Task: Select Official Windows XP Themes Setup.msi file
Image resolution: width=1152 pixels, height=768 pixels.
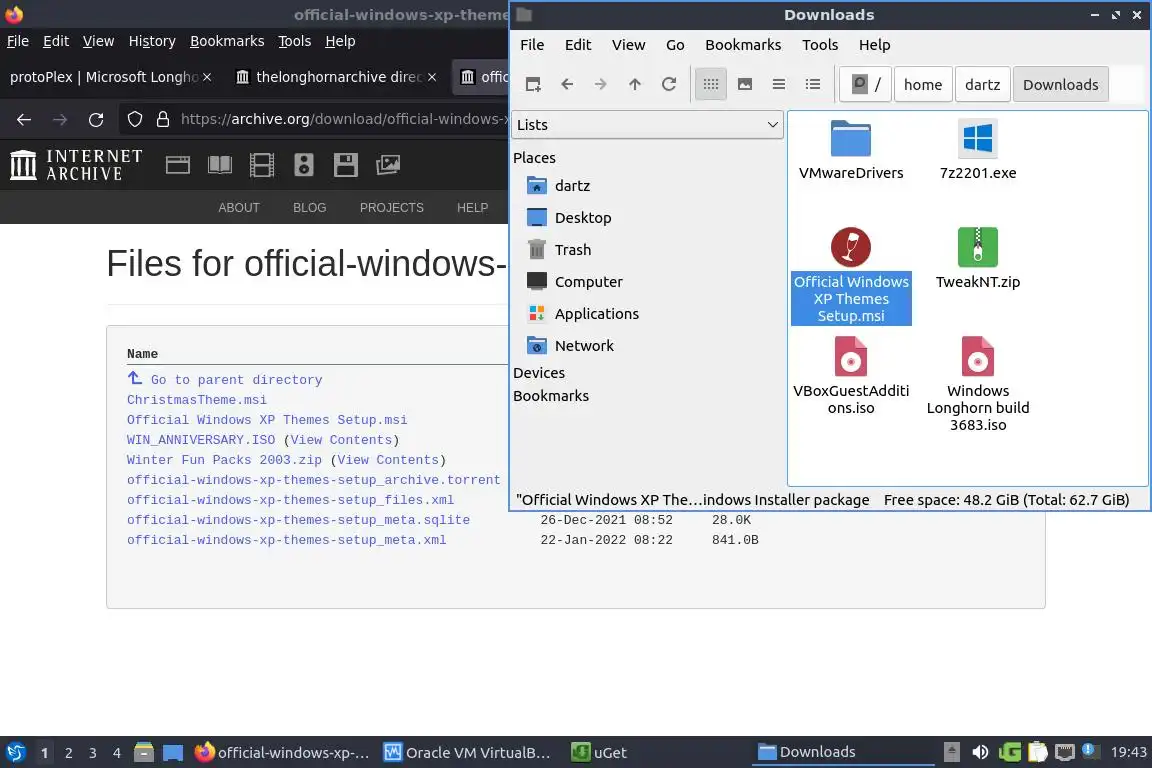Action: point(851,276)
